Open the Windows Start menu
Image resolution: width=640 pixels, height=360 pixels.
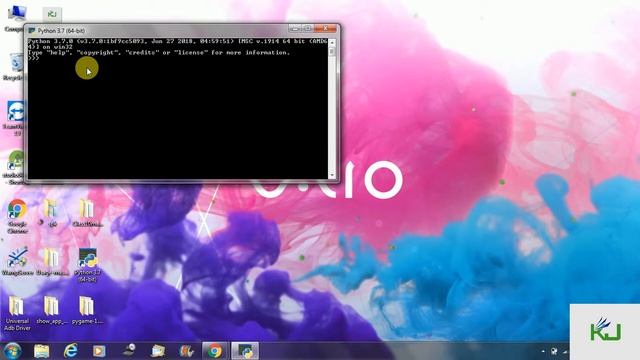point(12,351)
